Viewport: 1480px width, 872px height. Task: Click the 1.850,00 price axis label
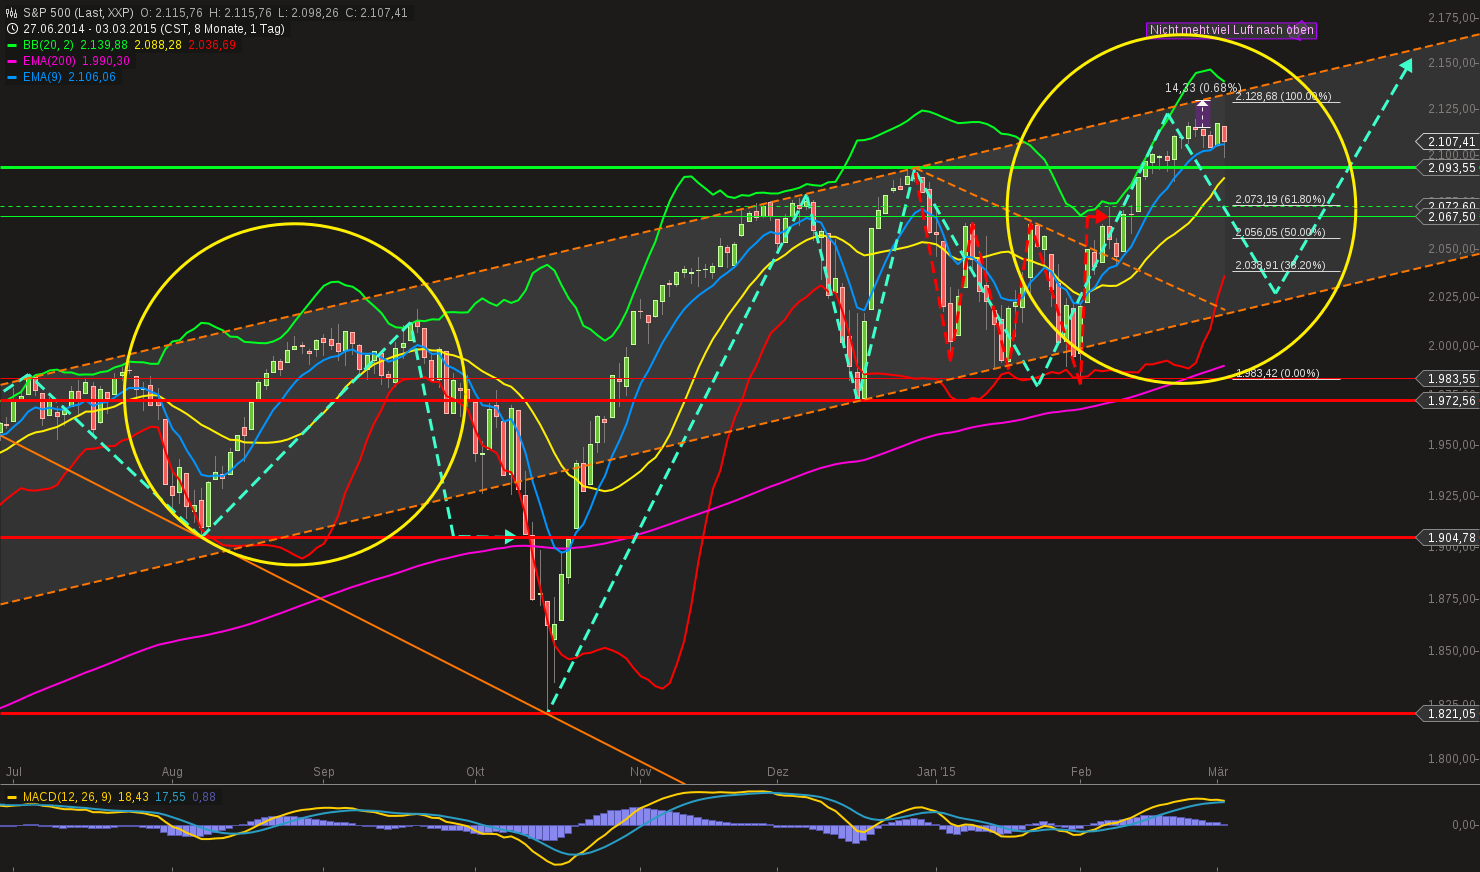click(1452, 651)
